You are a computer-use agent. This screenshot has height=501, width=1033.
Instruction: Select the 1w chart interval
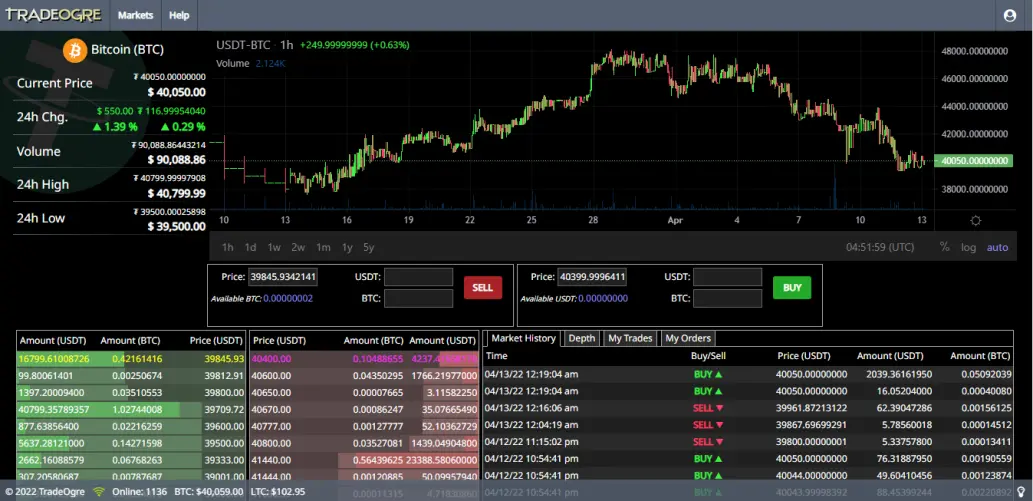tap(274, 247)
